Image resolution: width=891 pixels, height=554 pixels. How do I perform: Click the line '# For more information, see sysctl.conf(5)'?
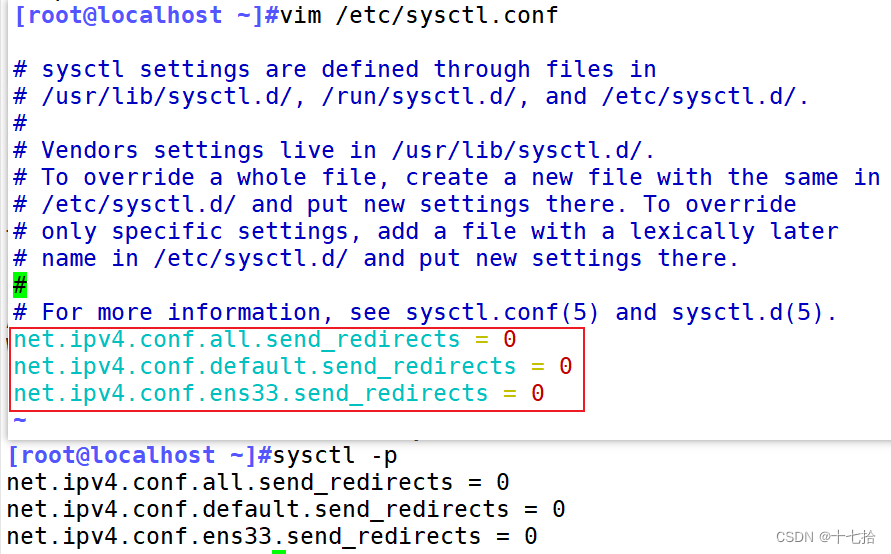coord(425,313)
